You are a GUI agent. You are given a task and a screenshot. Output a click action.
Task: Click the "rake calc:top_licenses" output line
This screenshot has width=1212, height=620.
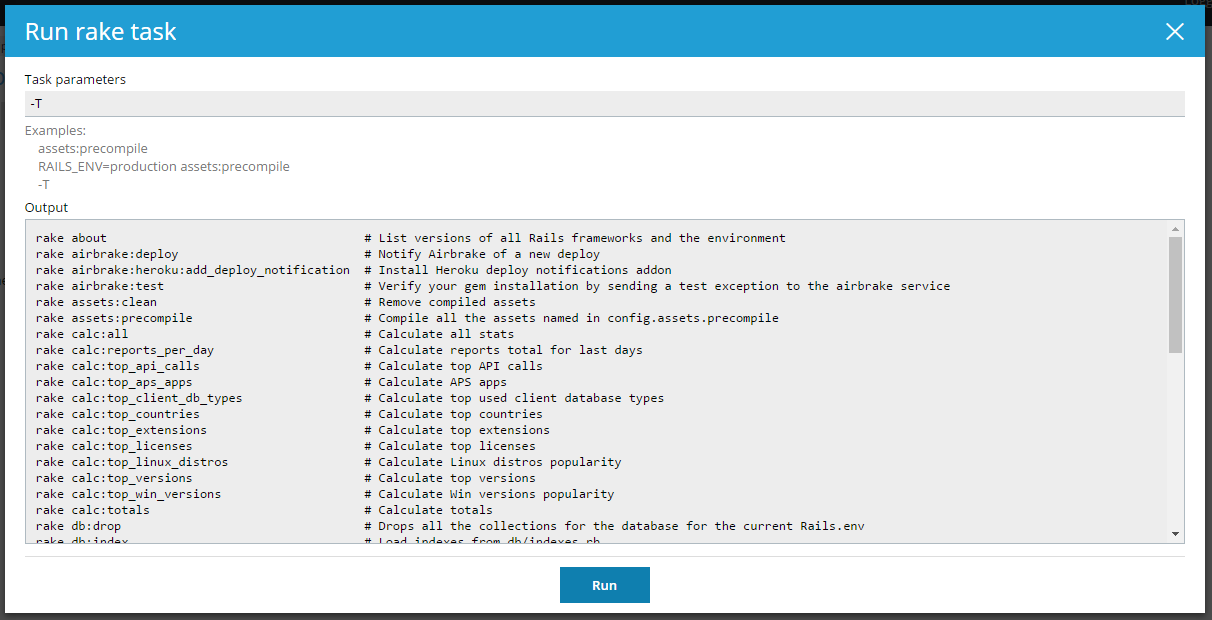point(114,446)
